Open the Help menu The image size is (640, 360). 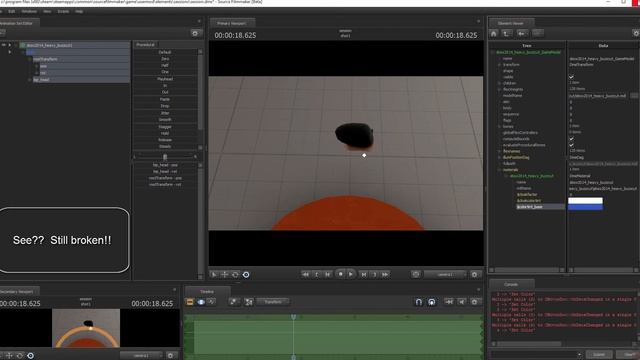pos(79,11)
